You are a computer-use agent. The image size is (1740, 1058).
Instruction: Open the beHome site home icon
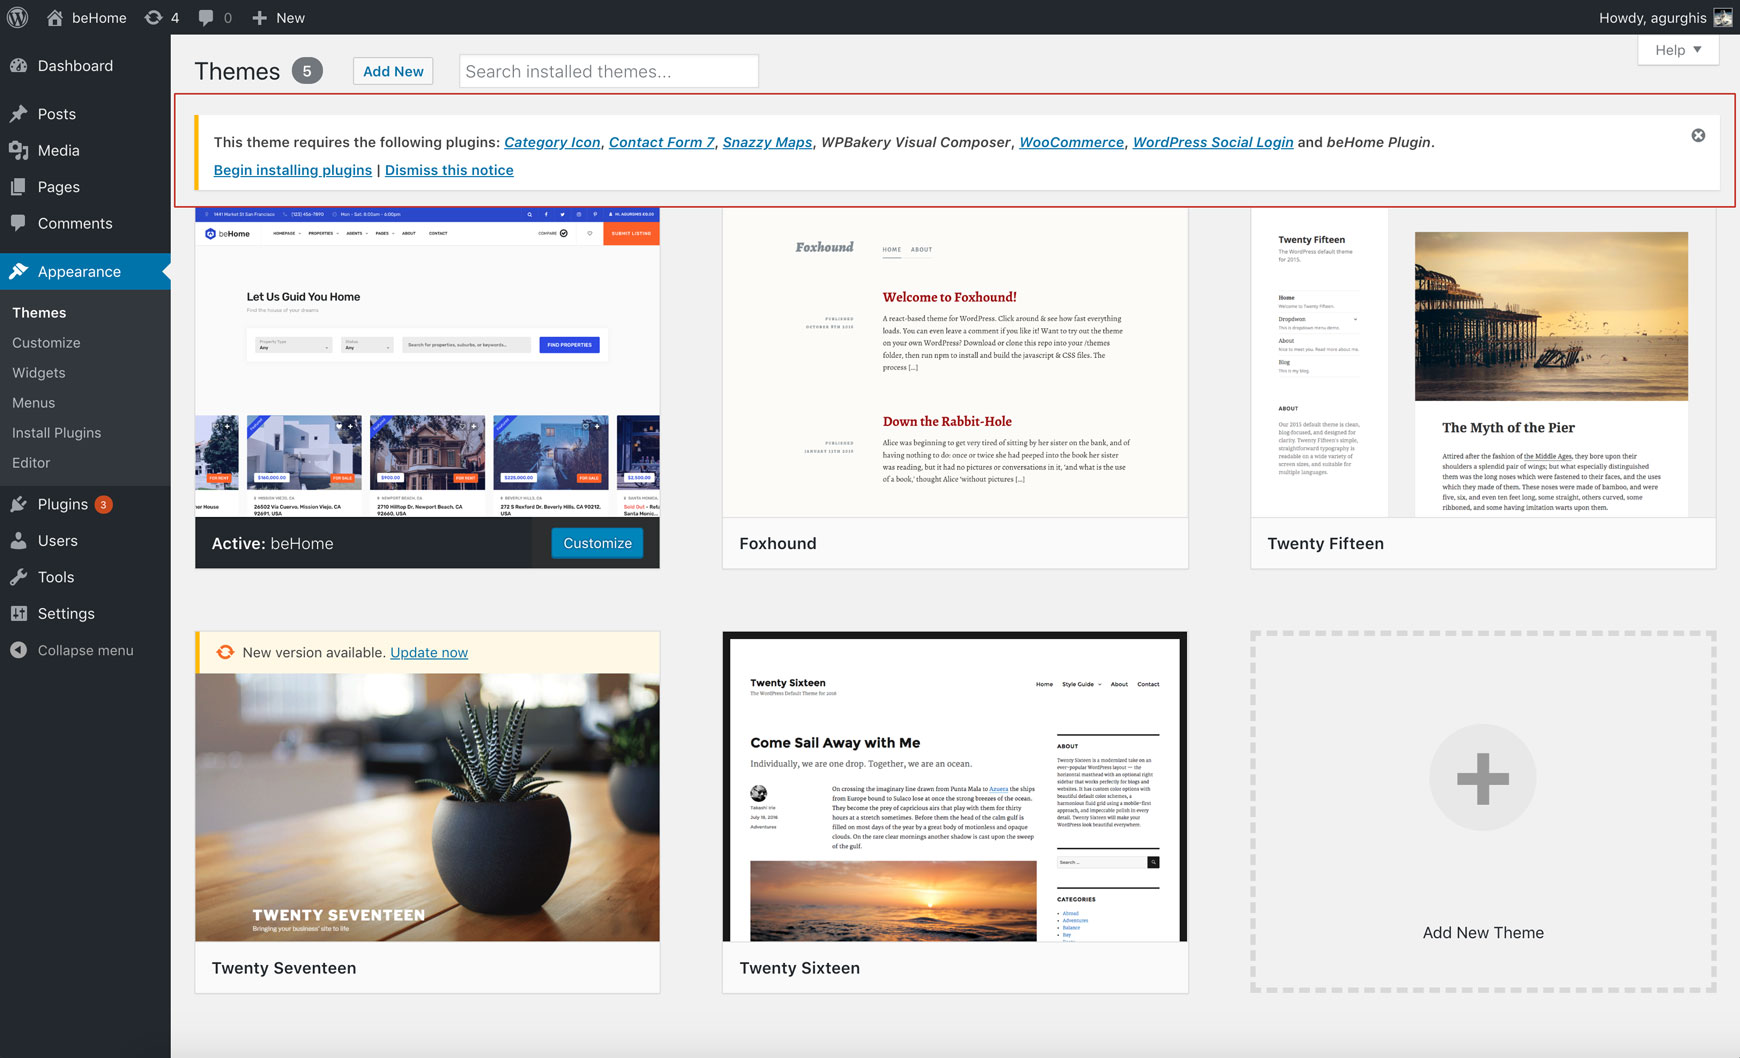[x=55, y=17]
